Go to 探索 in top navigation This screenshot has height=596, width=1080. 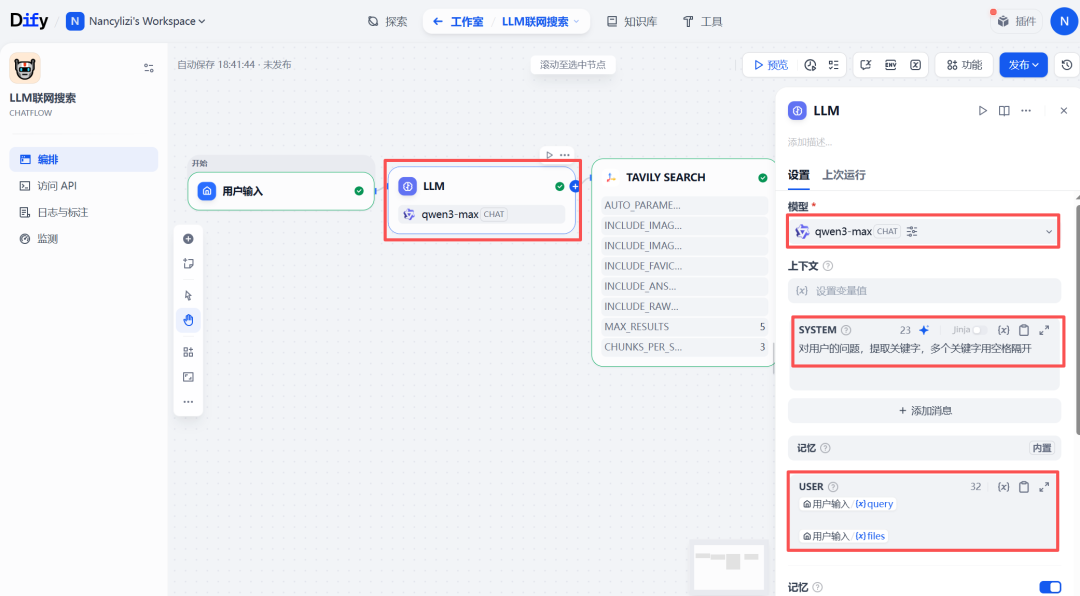(387, 21)
